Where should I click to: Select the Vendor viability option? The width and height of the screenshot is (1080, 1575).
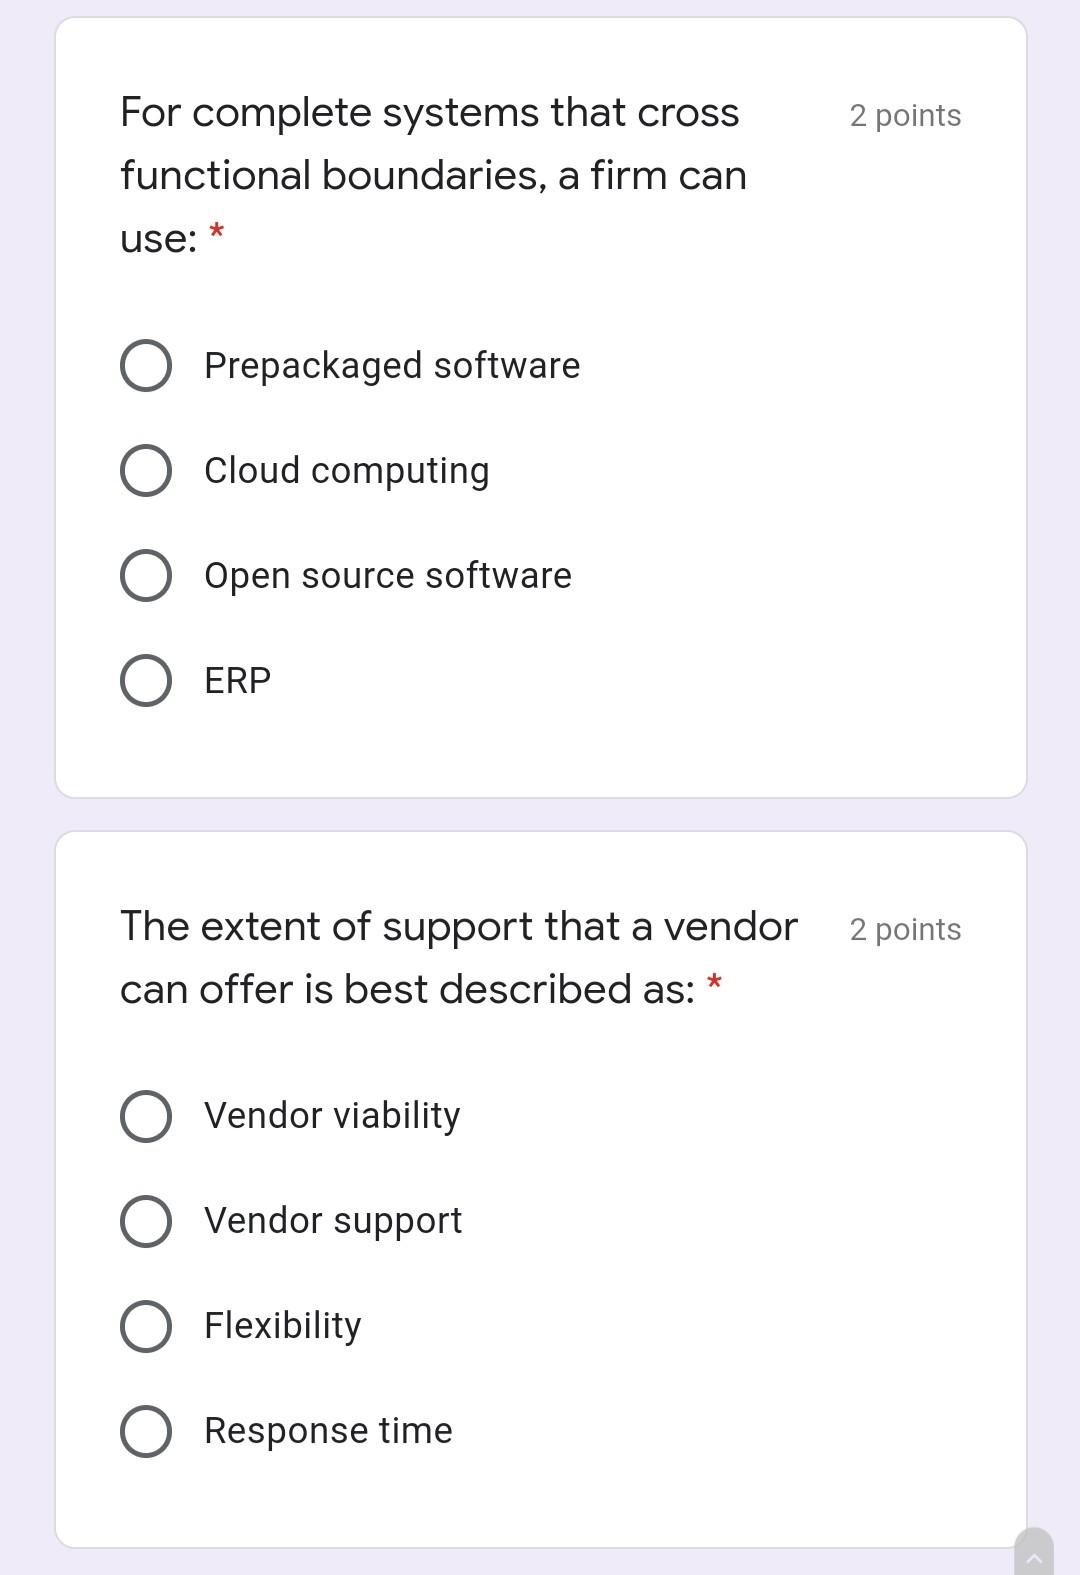click(146, 1116)
